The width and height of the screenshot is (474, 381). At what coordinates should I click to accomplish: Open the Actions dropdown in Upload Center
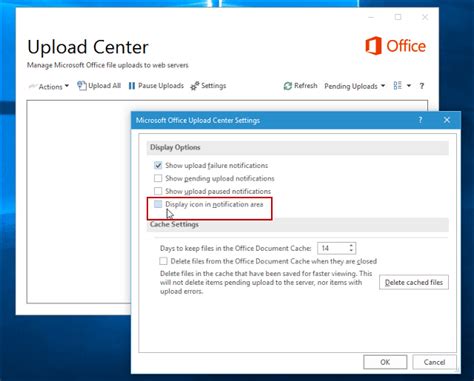pos(49,86)
